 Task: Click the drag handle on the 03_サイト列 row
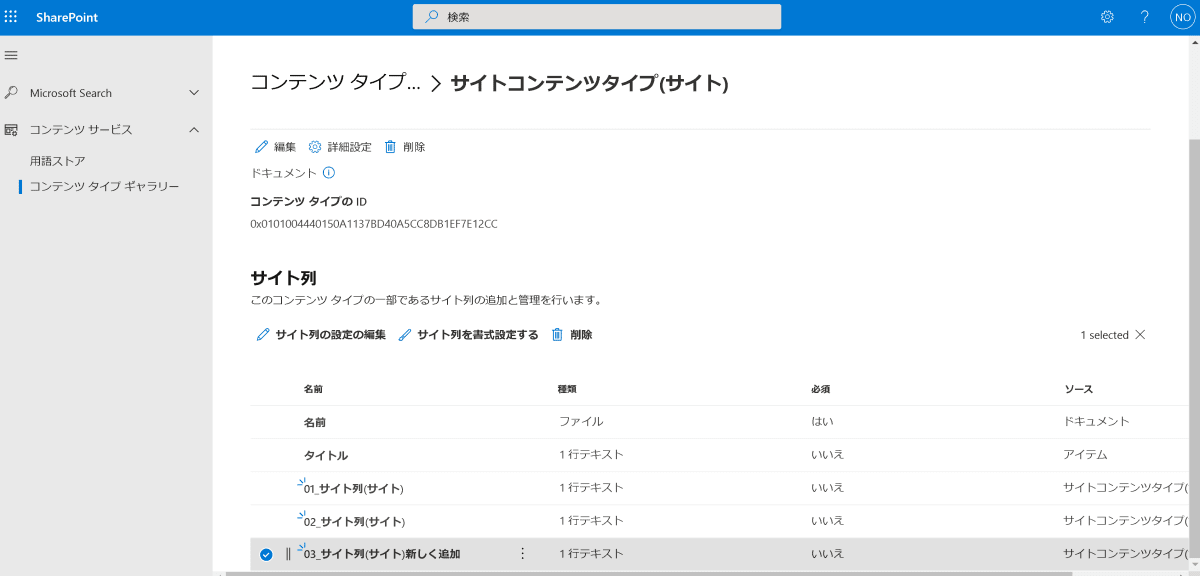click(x=288, y=554)
